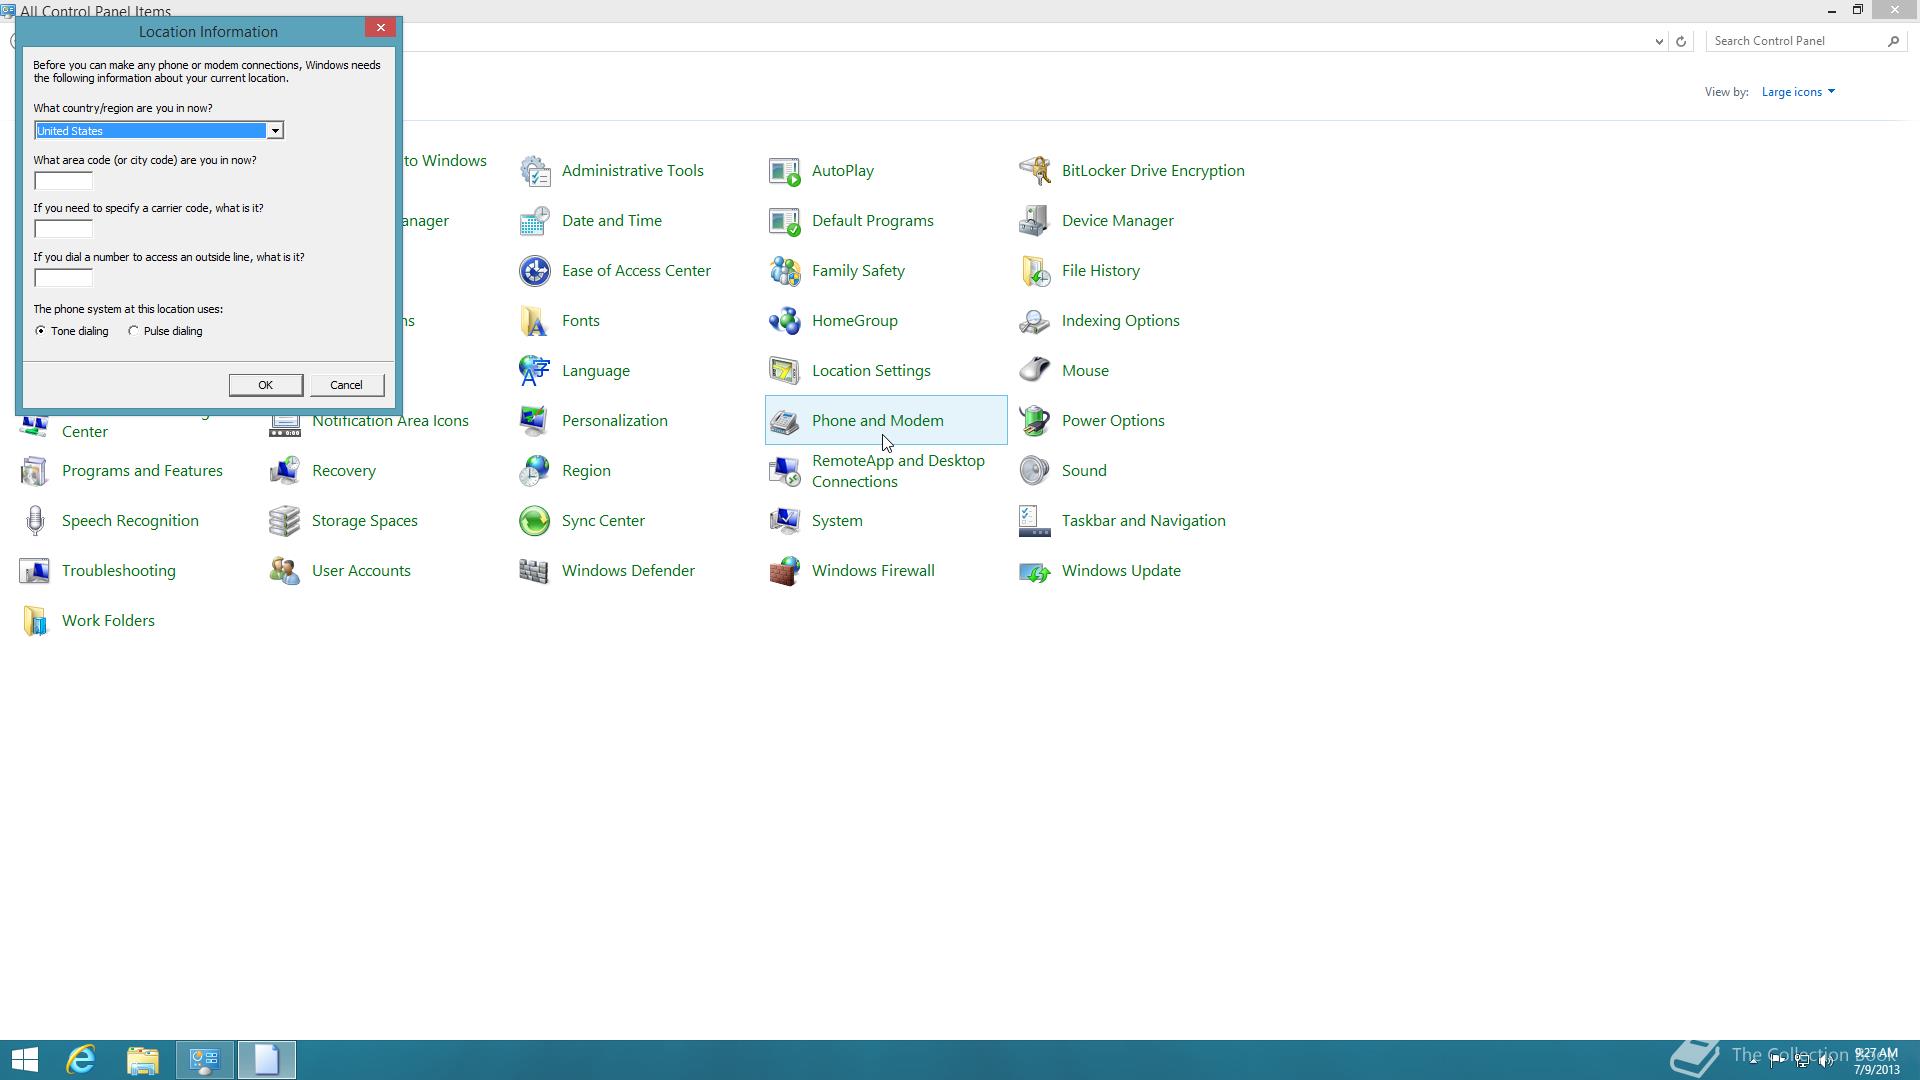Screen dimensions: 1920x1080
Task: Click OK in Location Information dialog
Action: point(265,385)
